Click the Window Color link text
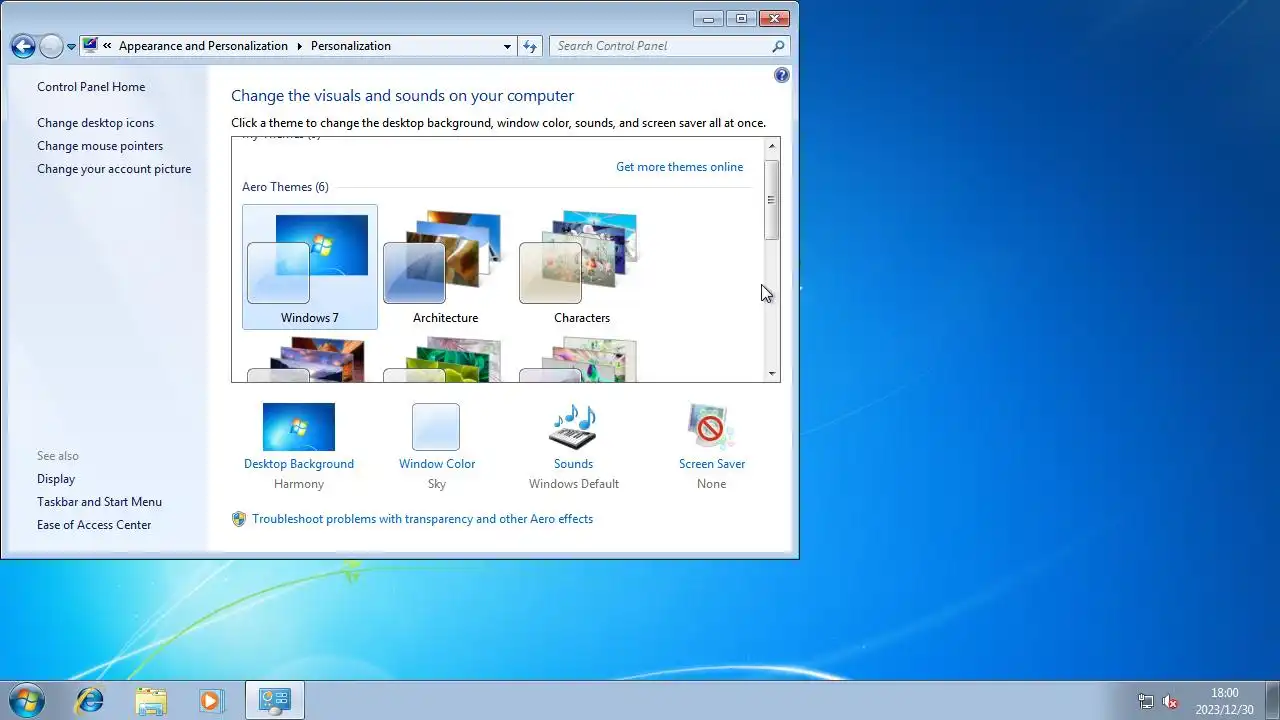Image resolution: width=1280 pixels, height=720 pixels. tap(437, 464)
